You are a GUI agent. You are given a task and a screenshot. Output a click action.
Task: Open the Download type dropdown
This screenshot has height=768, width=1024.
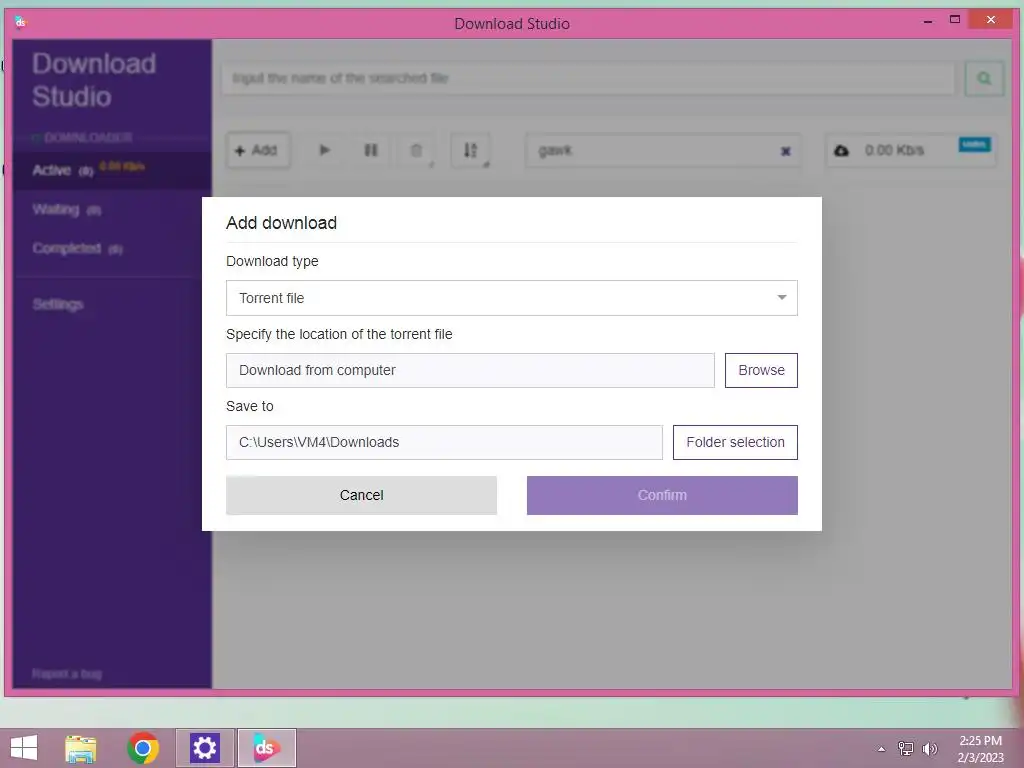pyautogui.click(x=511, y=298)
